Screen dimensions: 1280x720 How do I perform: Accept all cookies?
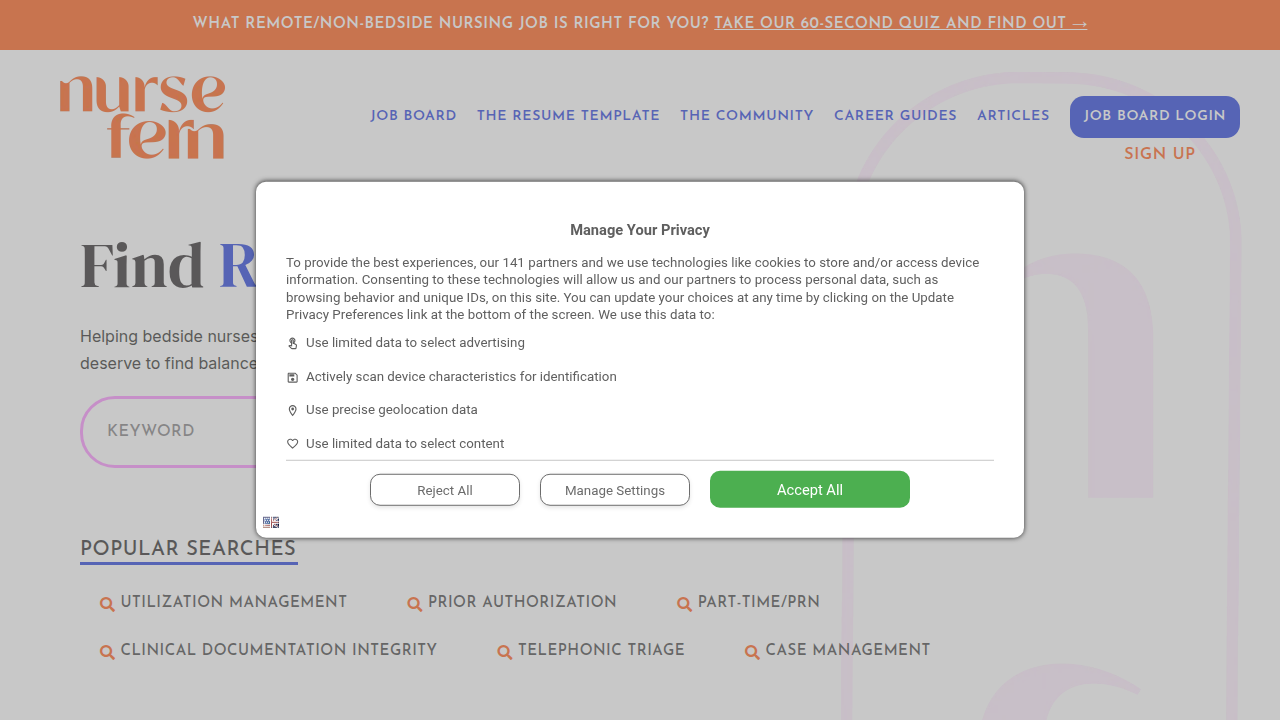pyautogui.click(x=809, y=489)
